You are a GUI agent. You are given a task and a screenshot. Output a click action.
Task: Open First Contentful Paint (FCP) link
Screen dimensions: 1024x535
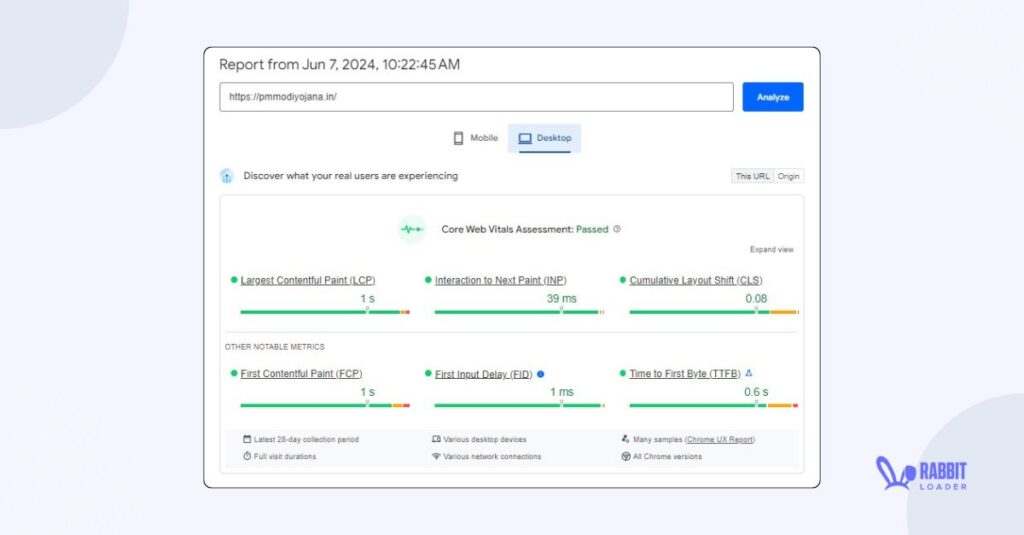coord(301,374)
